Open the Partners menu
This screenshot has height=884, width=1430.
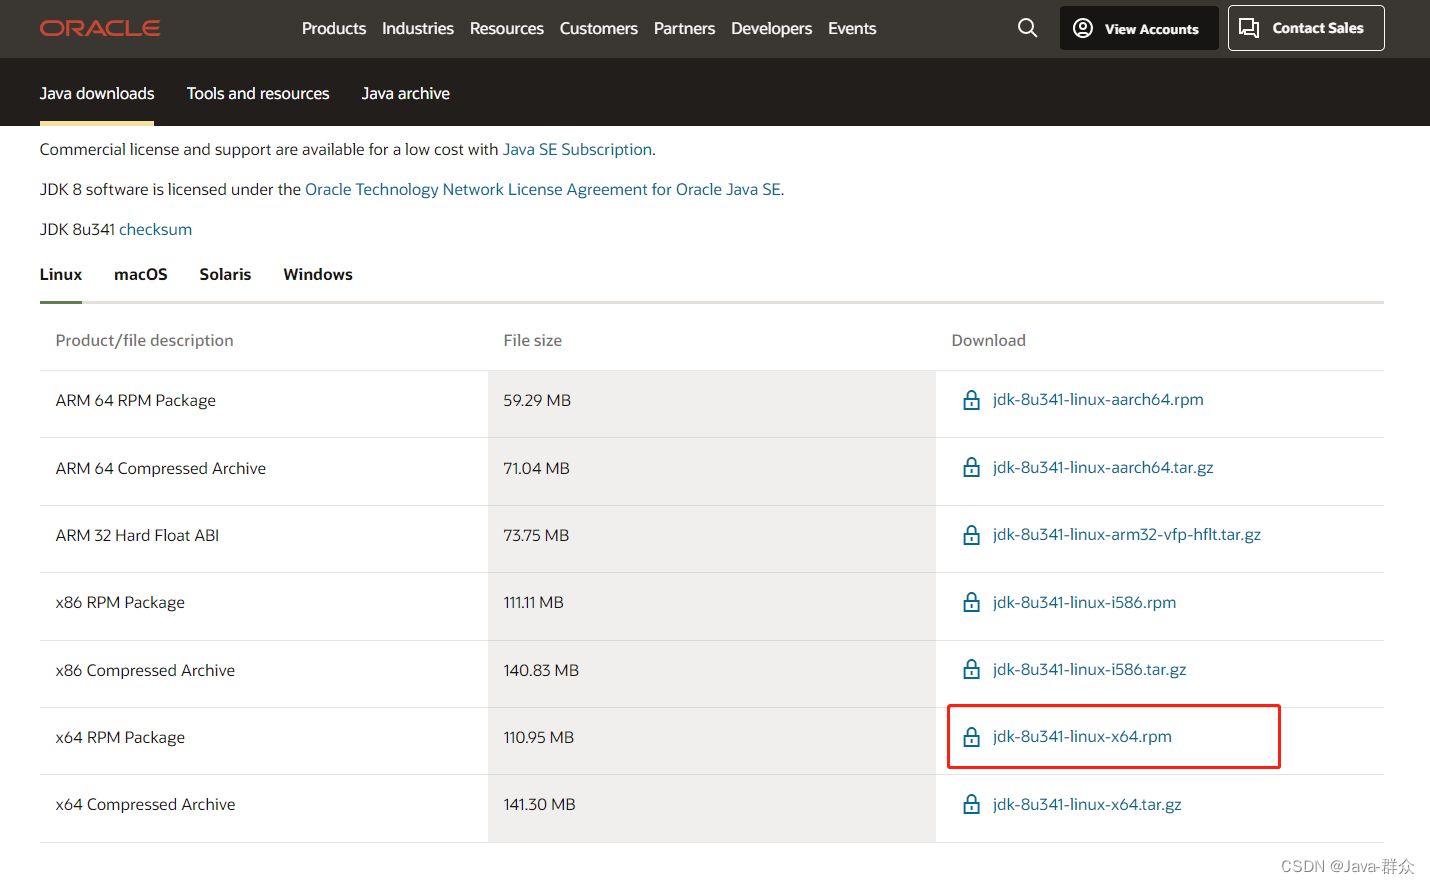pos(685,28)
